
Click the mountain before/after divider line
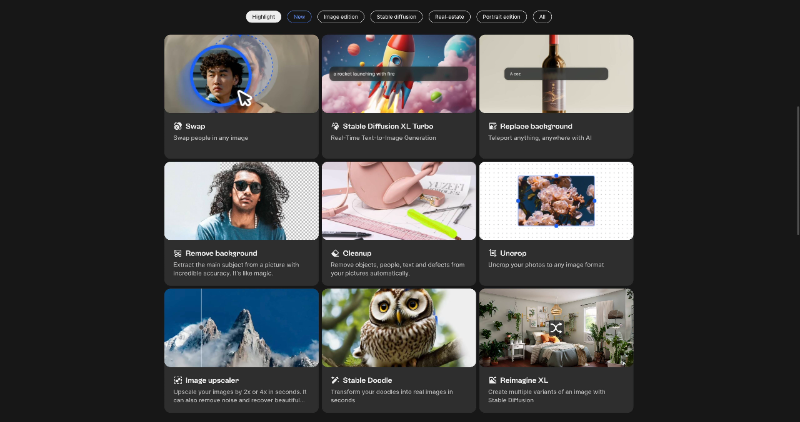202,328
